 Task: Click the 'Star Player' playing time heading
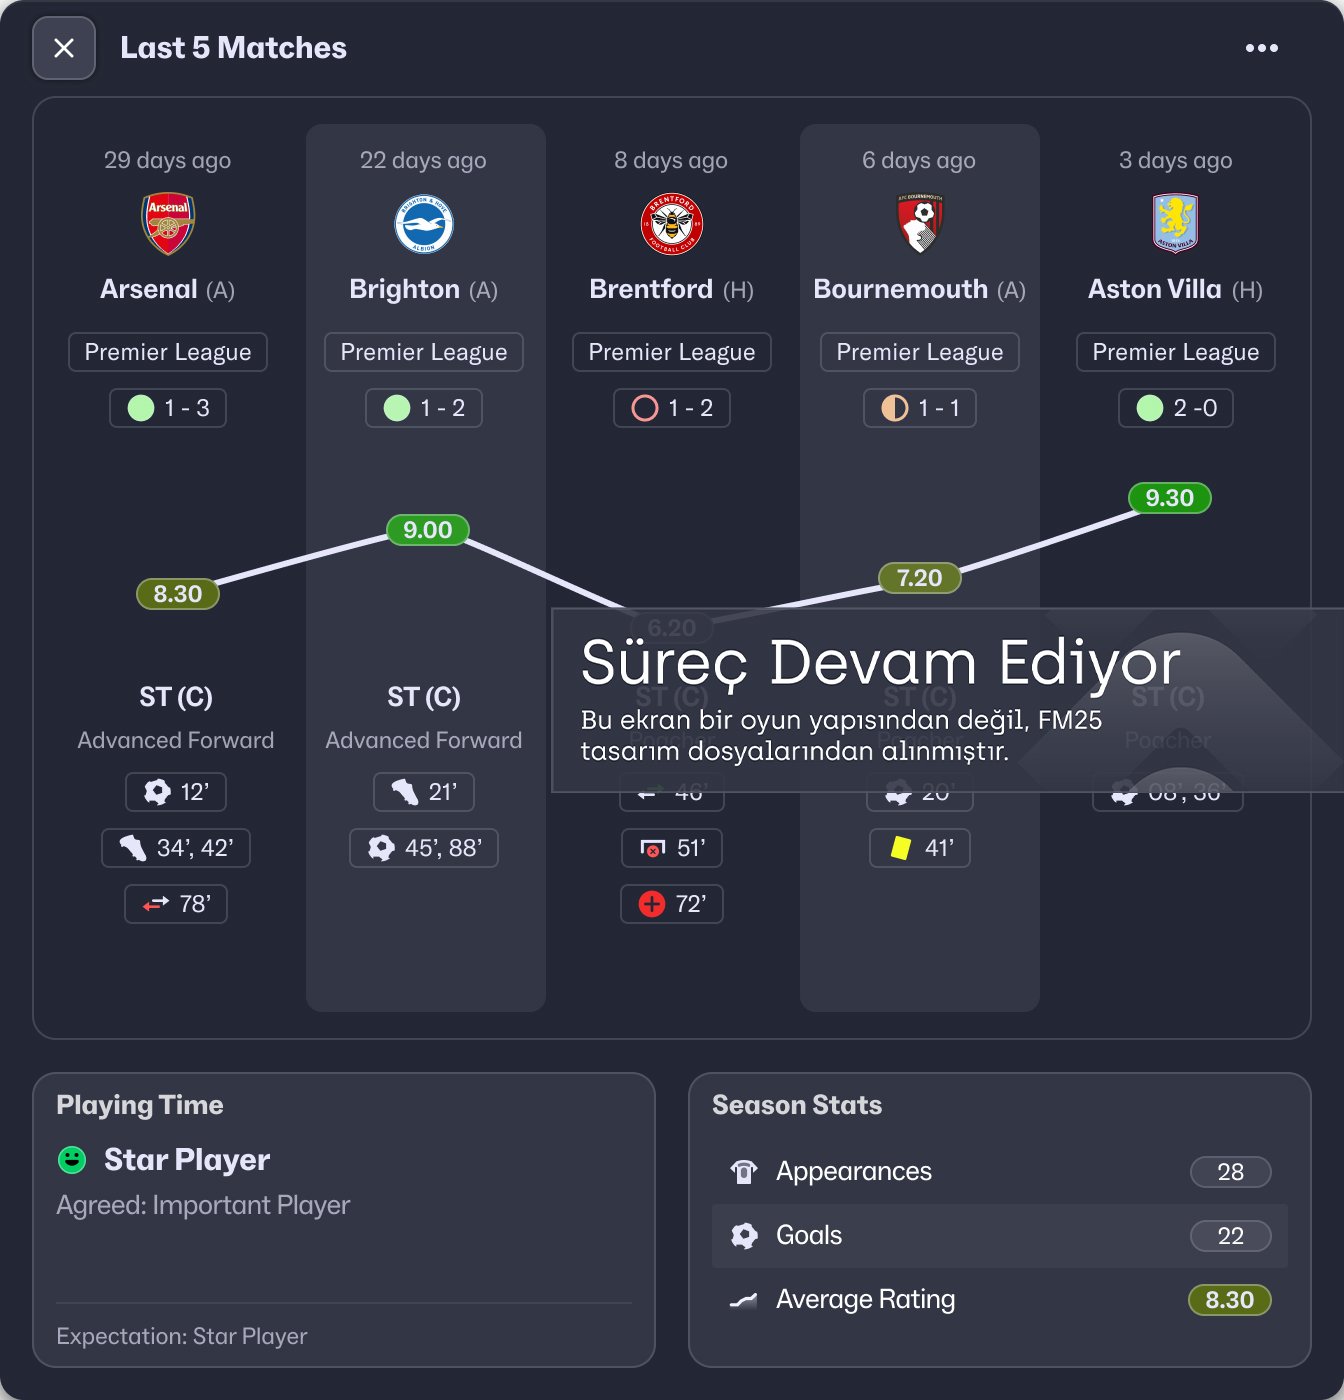coord(187,1160)
